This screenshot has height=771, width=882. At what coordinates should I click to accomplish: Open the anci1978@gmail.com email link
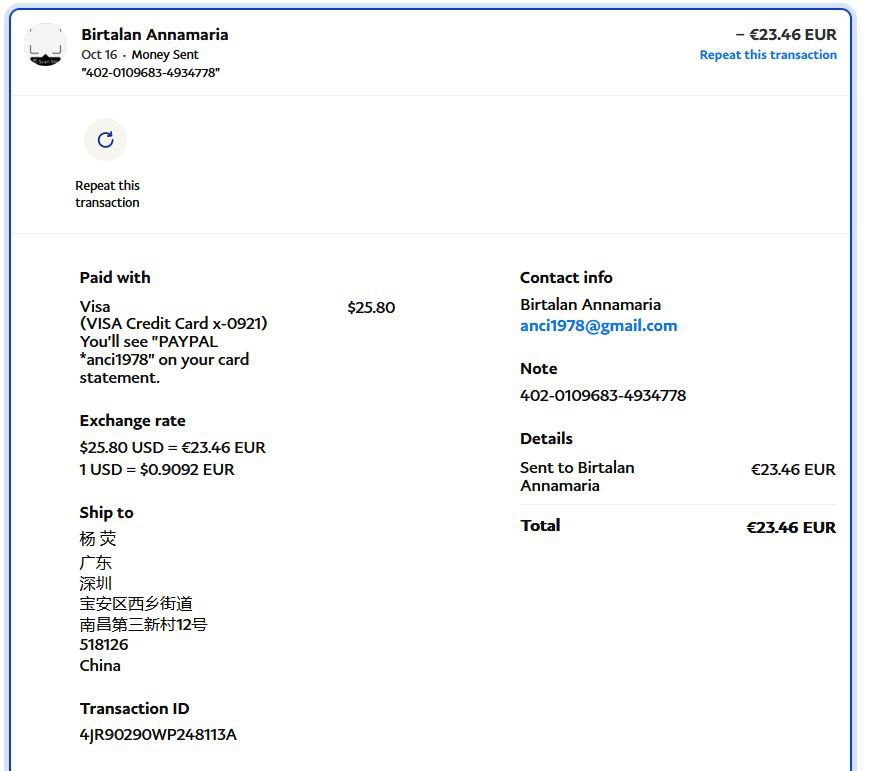[598, 326]
